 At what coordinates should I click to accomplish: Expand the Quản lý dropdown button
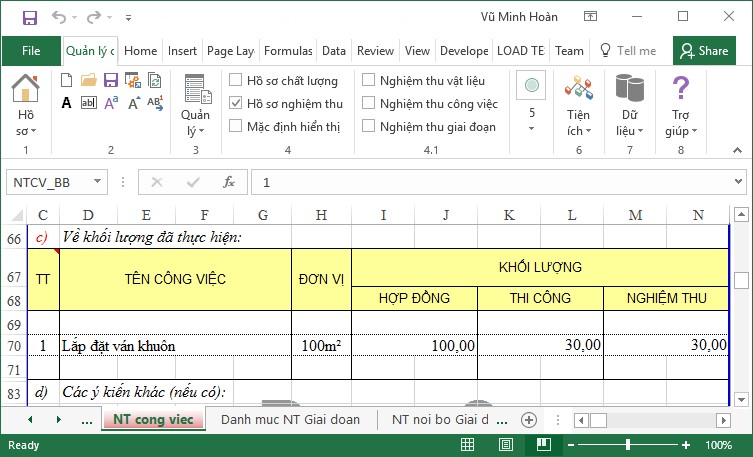pyautogui.click(x=195, y=108)
